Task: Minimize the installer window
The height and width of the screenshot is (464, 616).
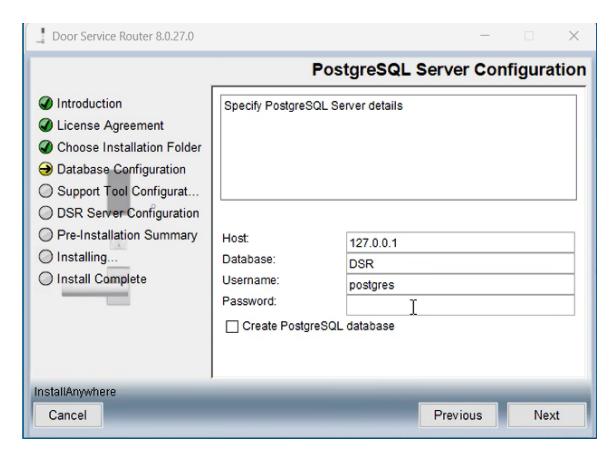Action: click(485, 36)
